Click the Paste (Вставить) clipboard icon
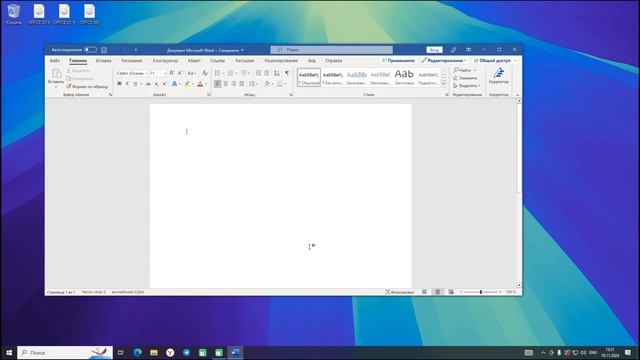Screen dimensions: 640x360 pyautogui.click(x=56, y=73)
